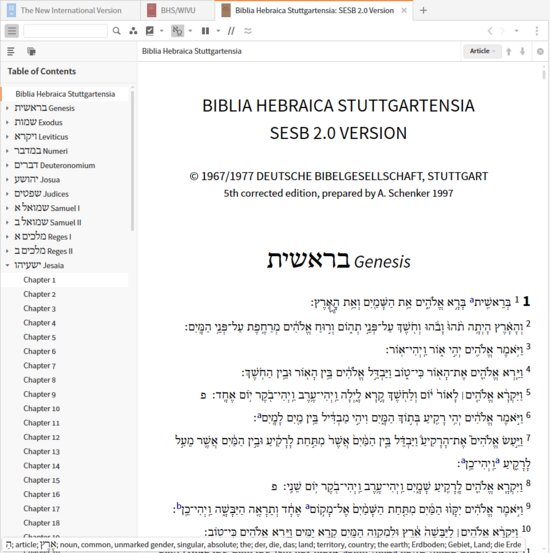Open the three-dots visual filters icon
The width and height of the screenshot is (550, 553).
pyautogui.click(x=133, y=31)
